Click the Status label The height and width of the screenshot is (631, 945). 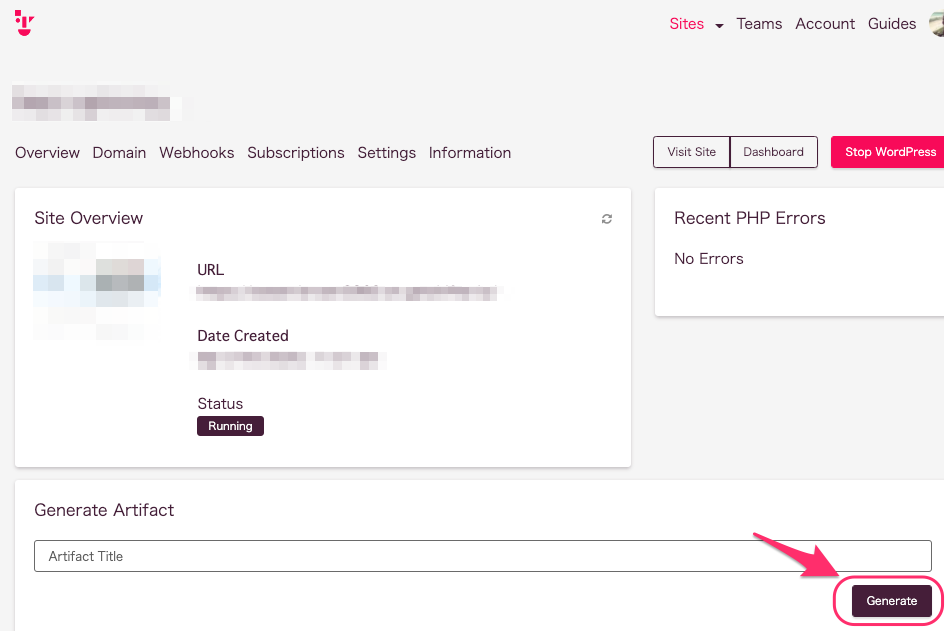coord(220,404)
